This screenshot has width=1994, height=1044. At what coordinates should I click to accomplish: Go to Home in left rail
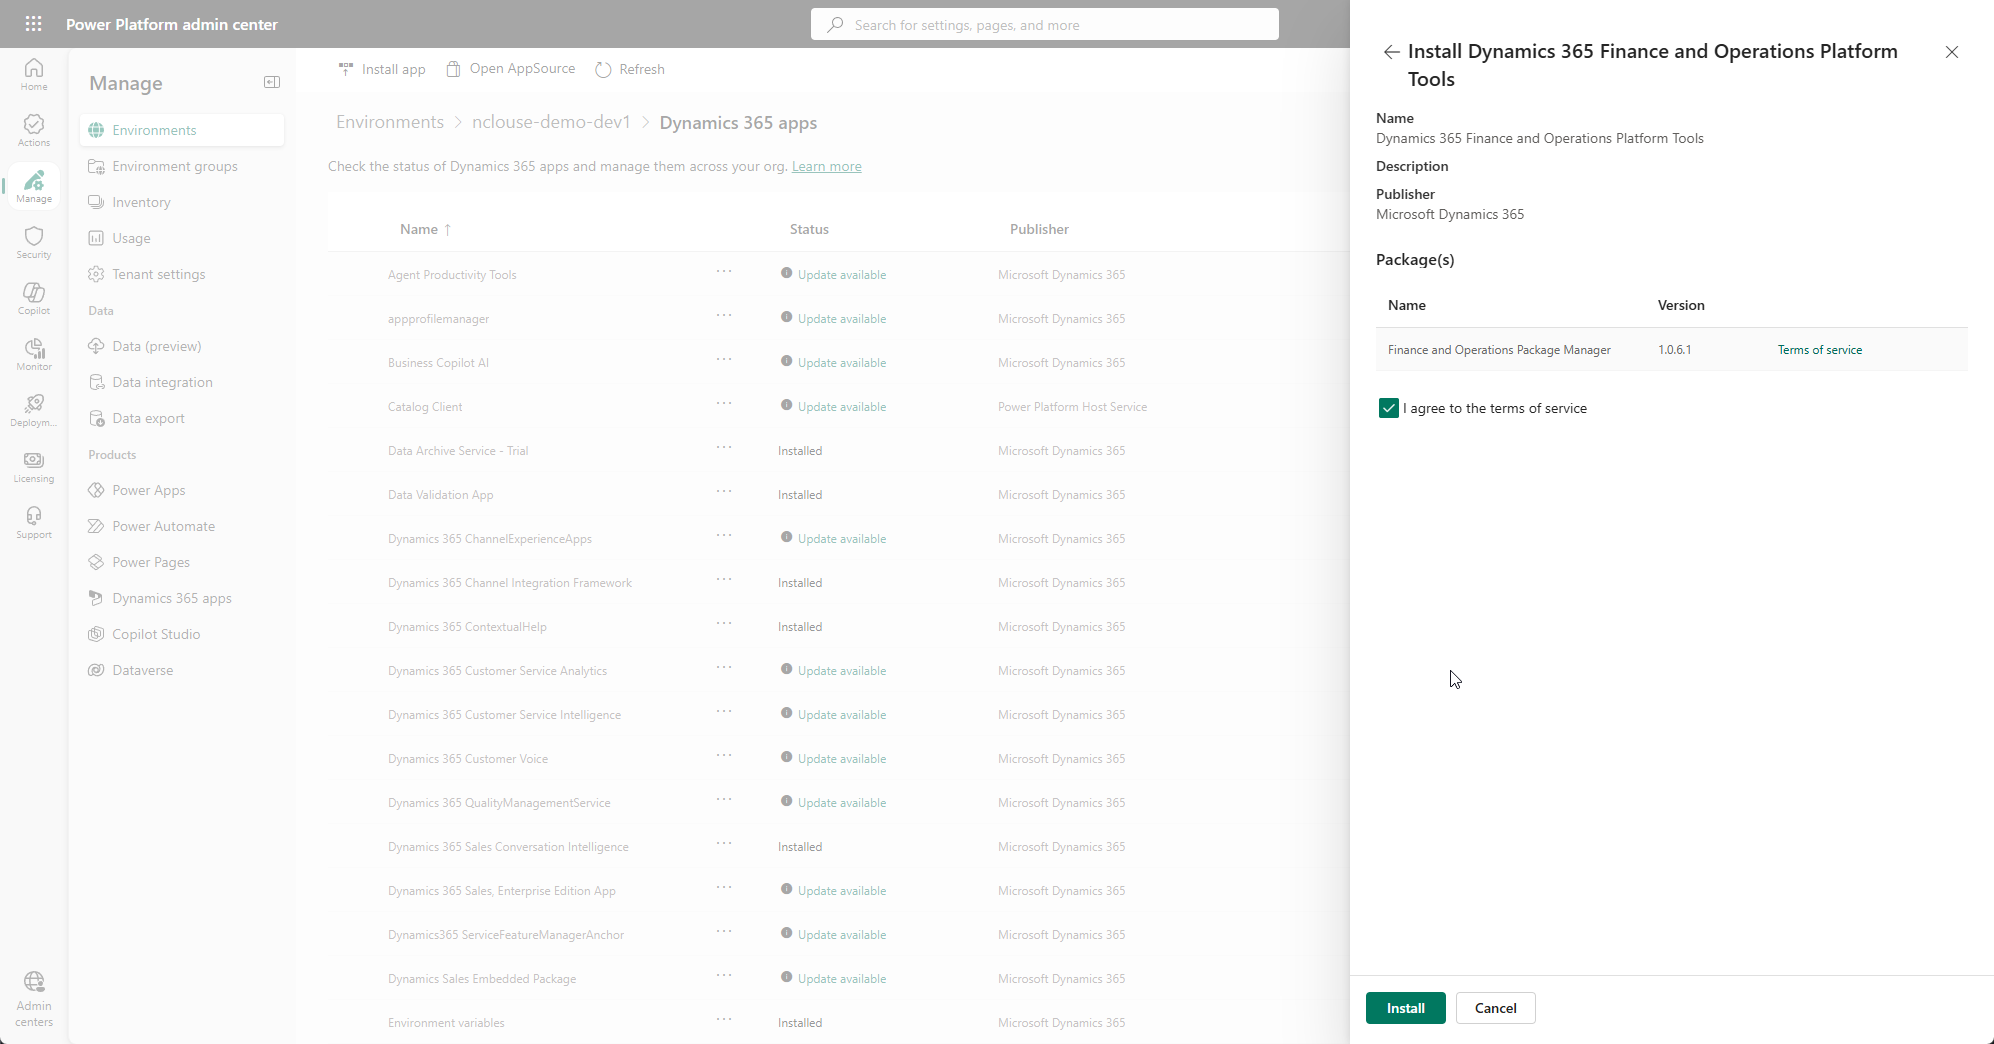click(34, 74)
